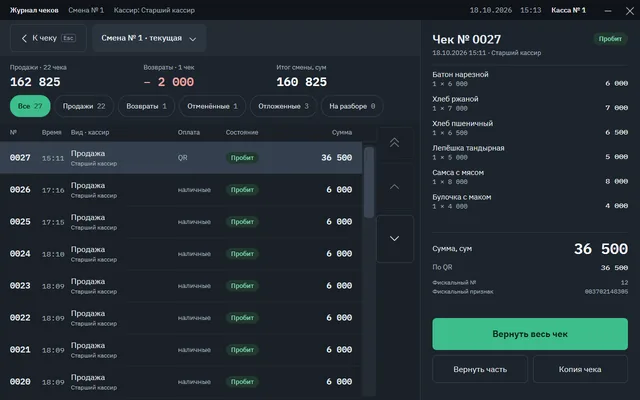Select the Все 27 filter chip

(x=30, y=106)
